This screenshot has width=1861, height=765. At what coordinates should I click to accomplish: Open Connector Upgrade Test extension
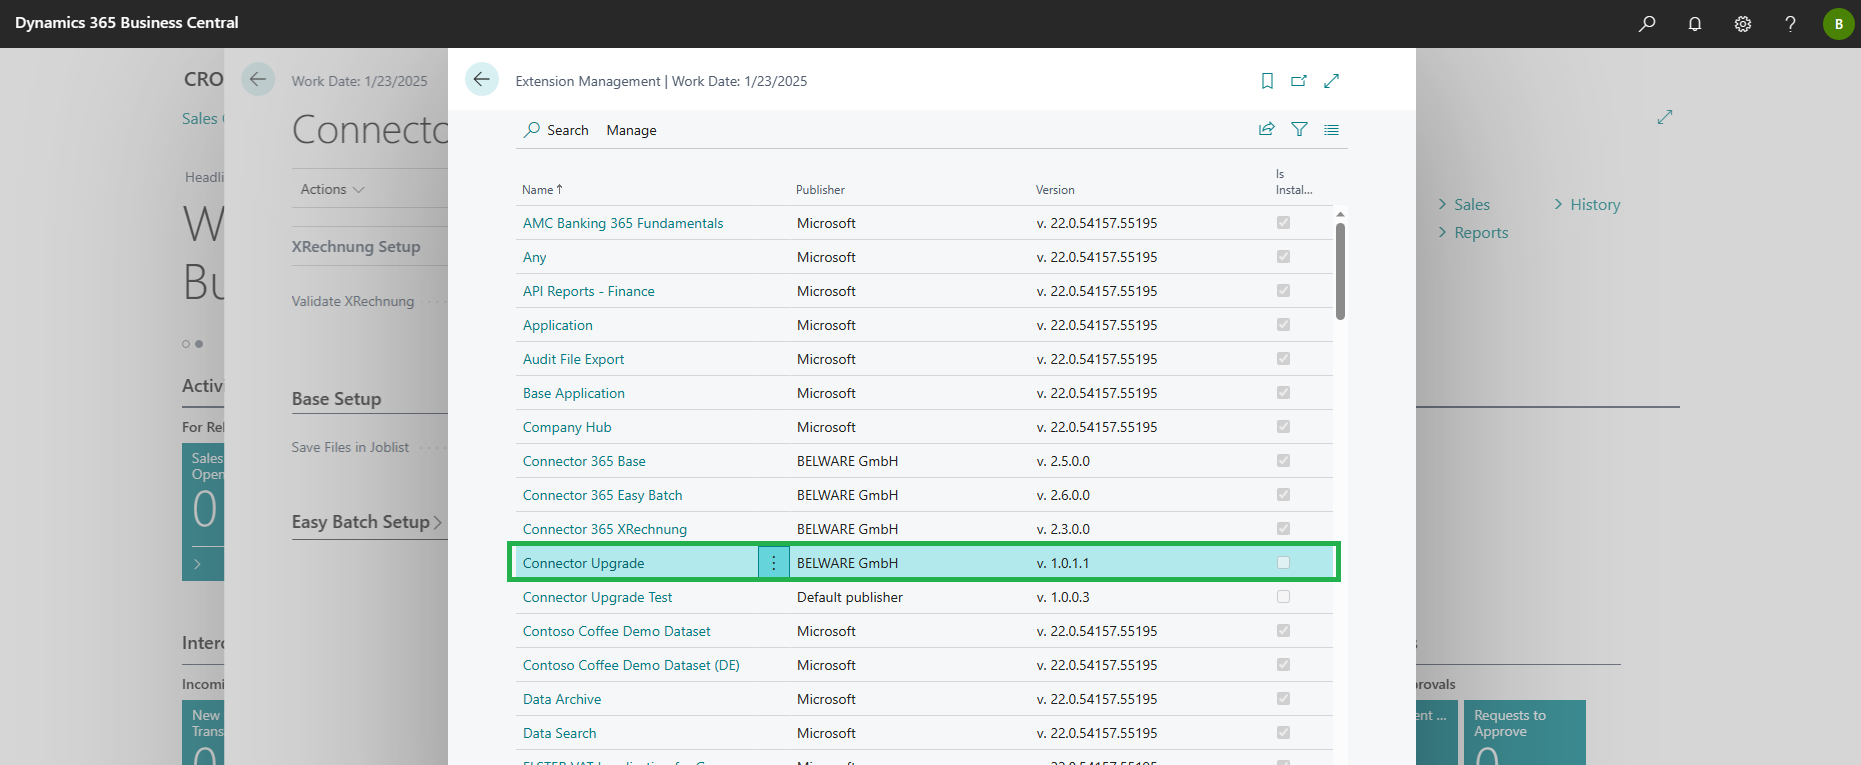click(597, 597)
